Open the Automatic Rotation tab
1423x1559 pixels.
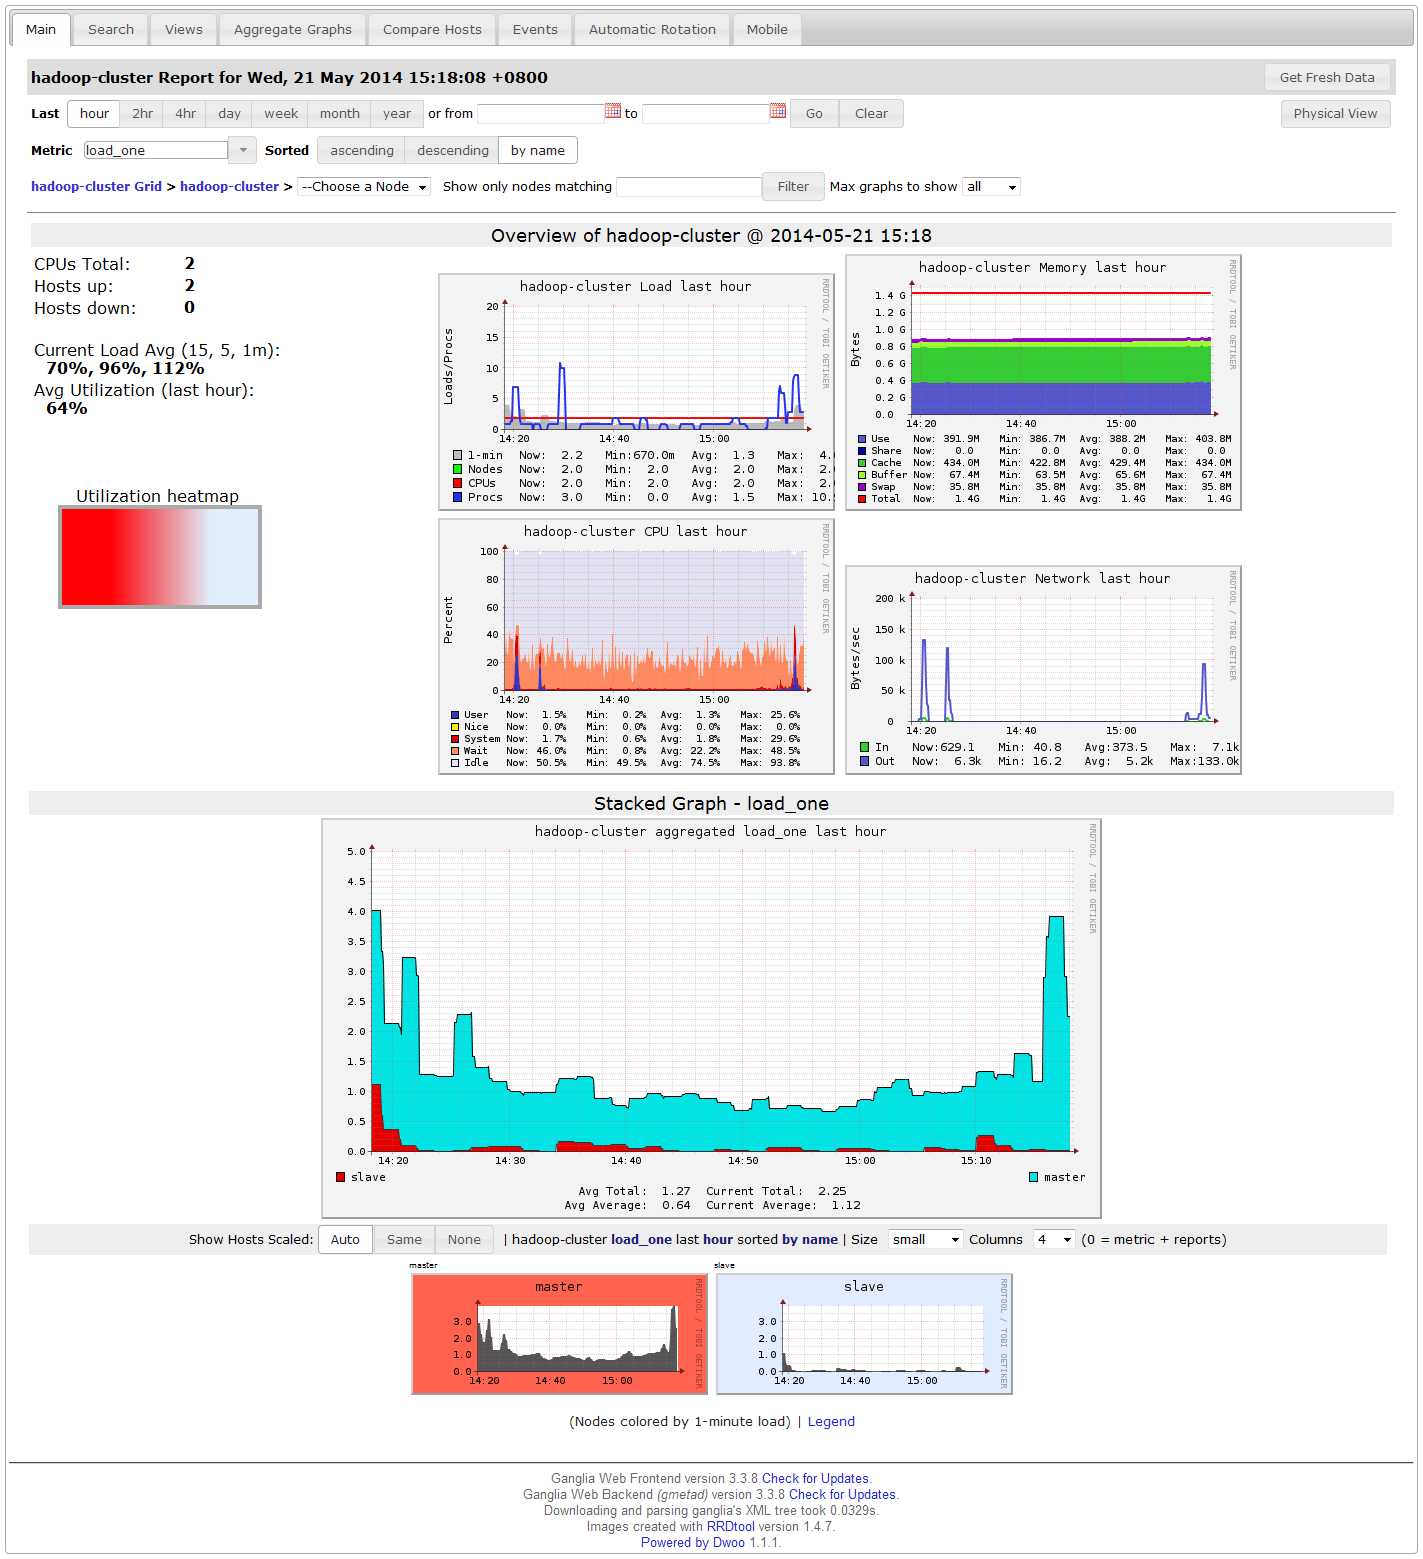(652, 30)
